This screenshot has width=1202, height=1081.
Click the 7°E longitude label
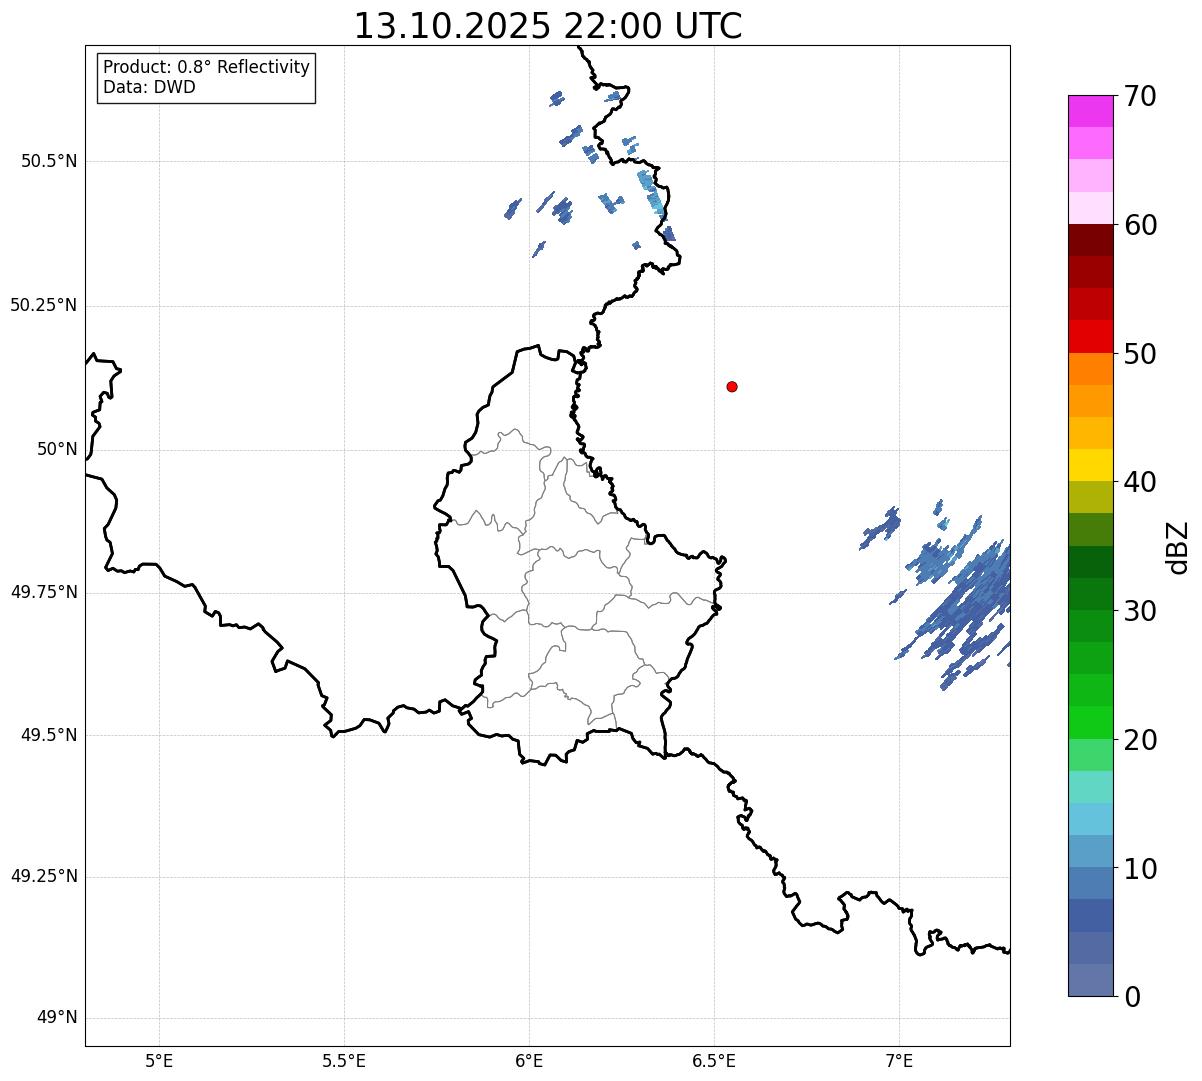pyautogui.click(x=899, y=1060)
